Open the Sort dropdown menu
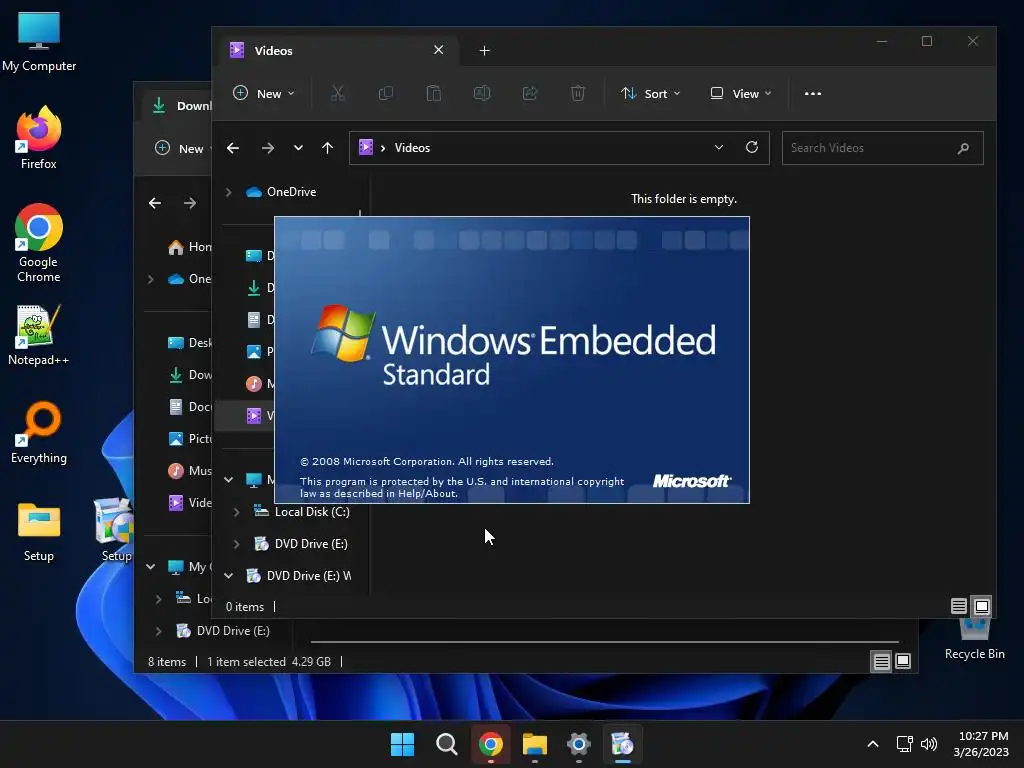The width and height of the screenshot is (1024, 768). (x=650, y=93)
